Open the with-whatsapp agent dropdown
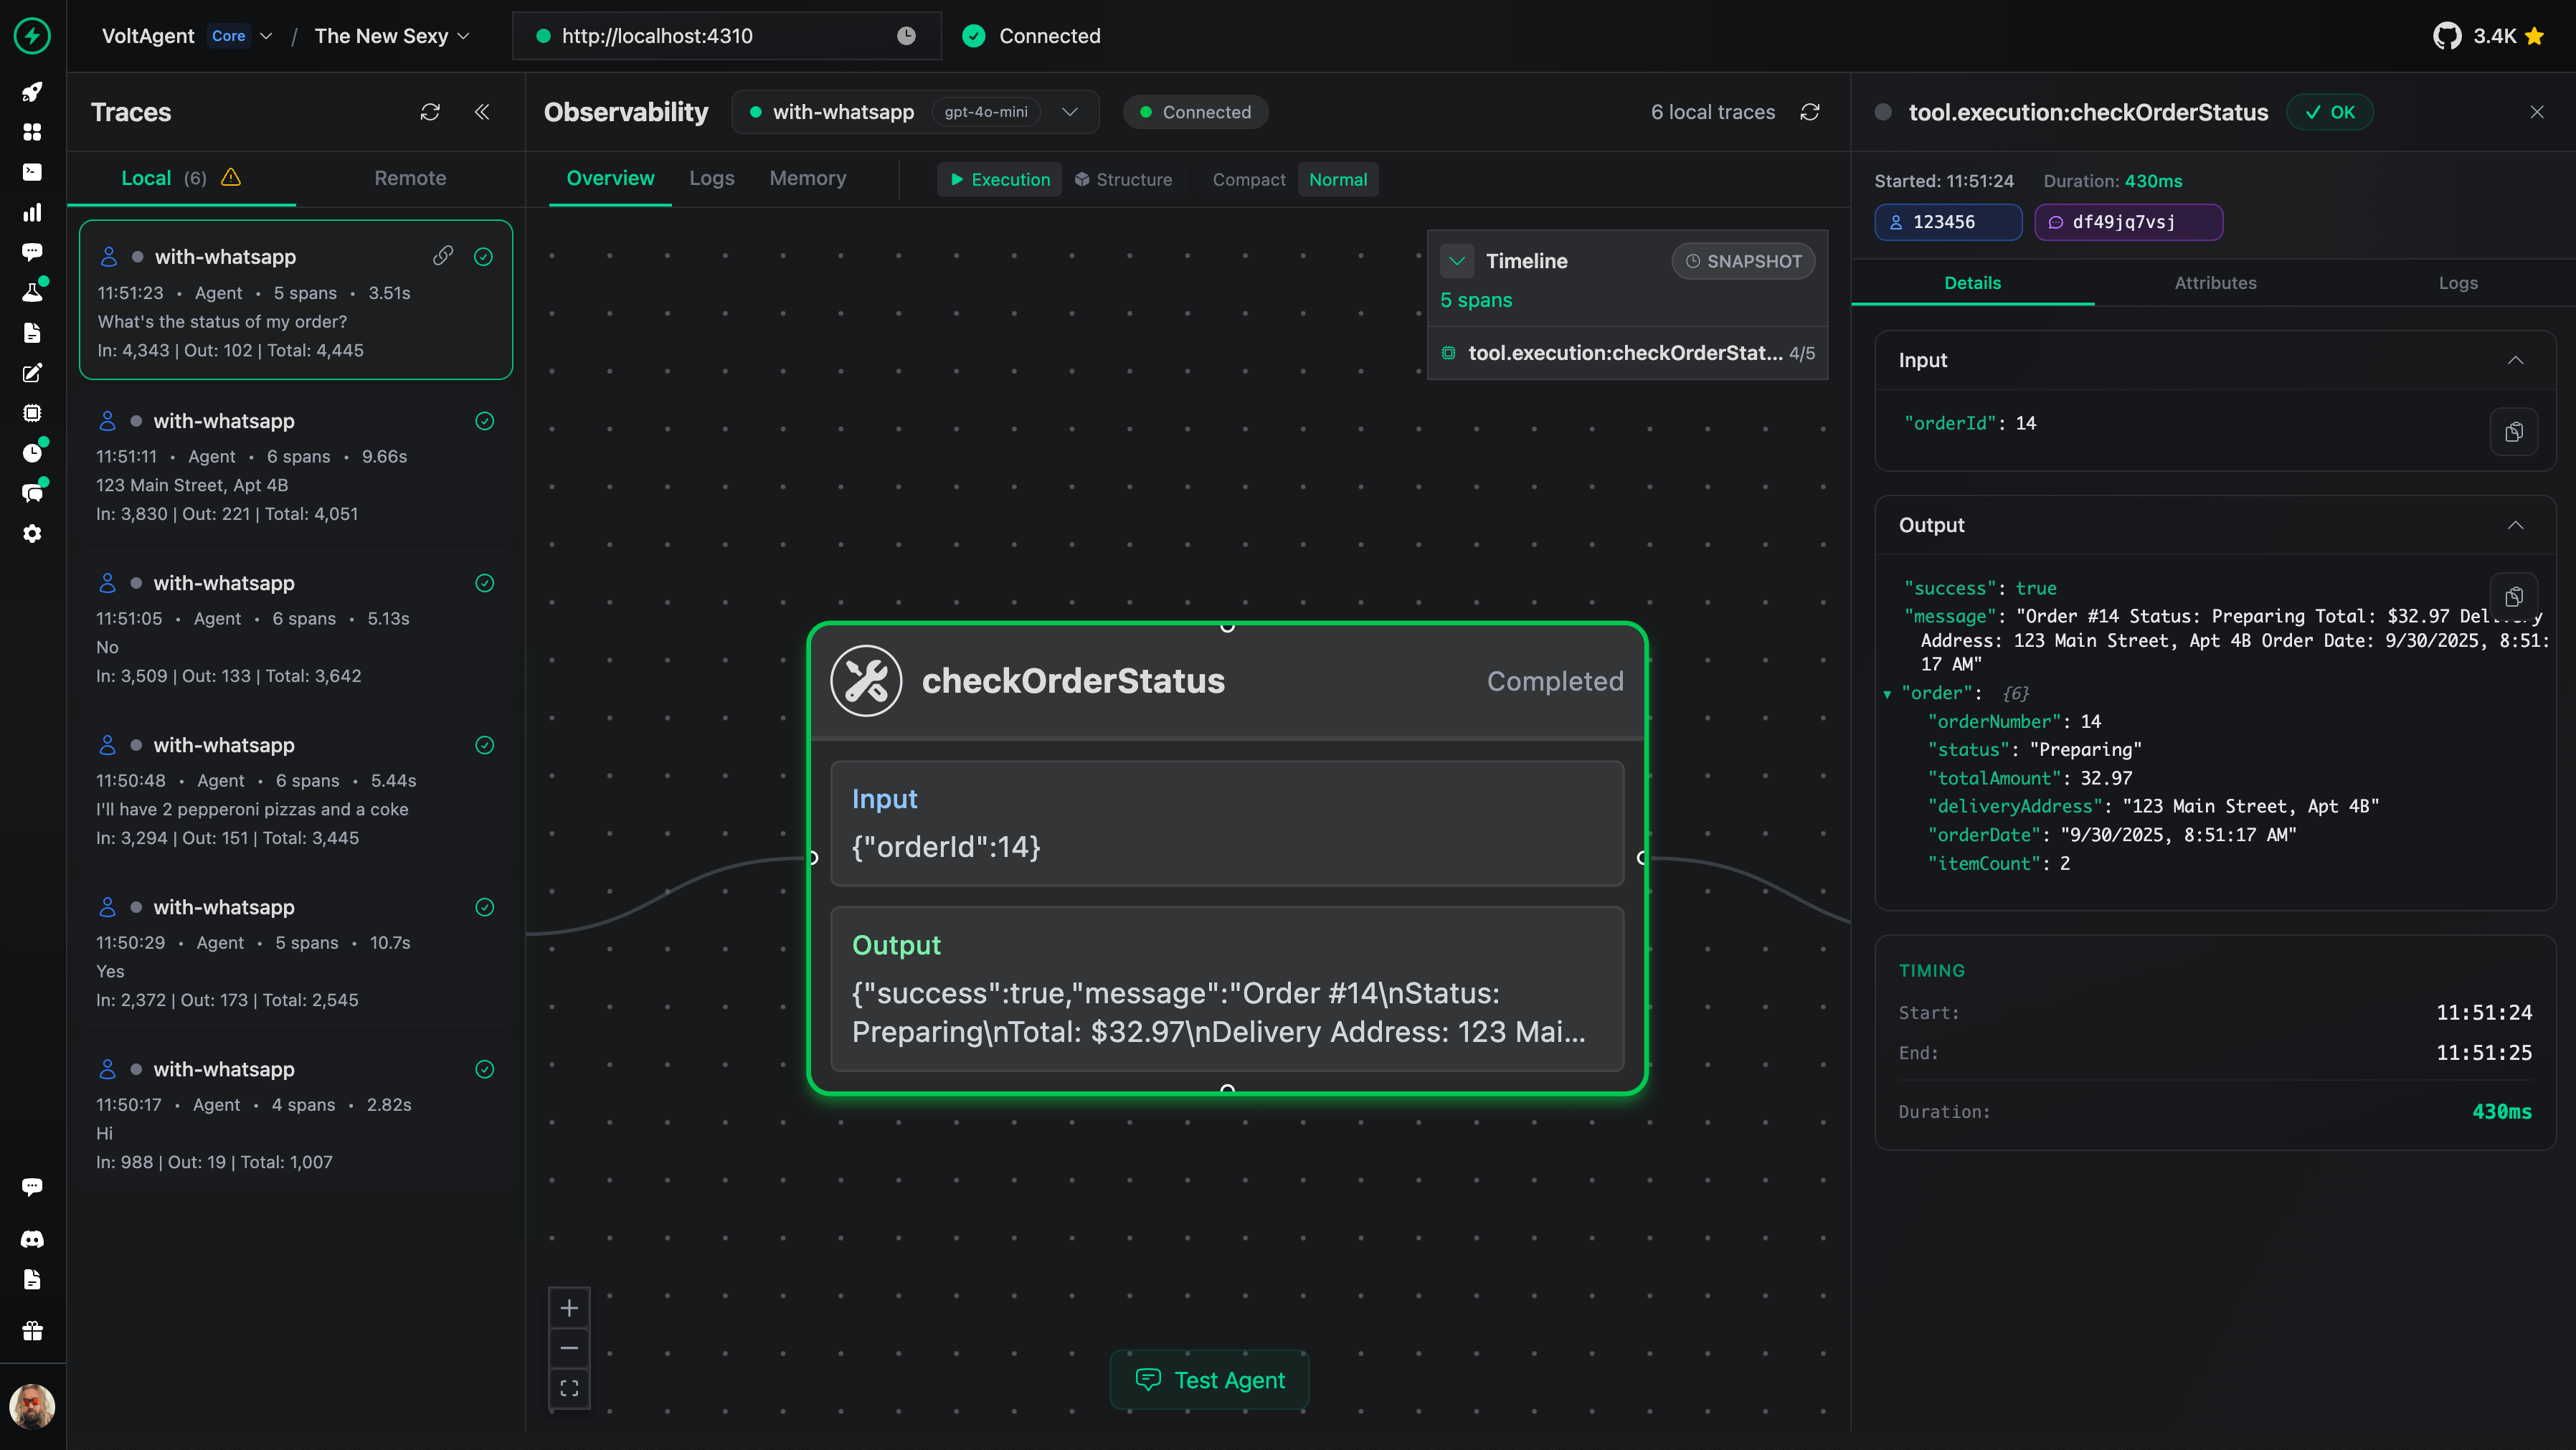Image resolution: width=2576 pixels, height=1450 pixels. 1069,112
